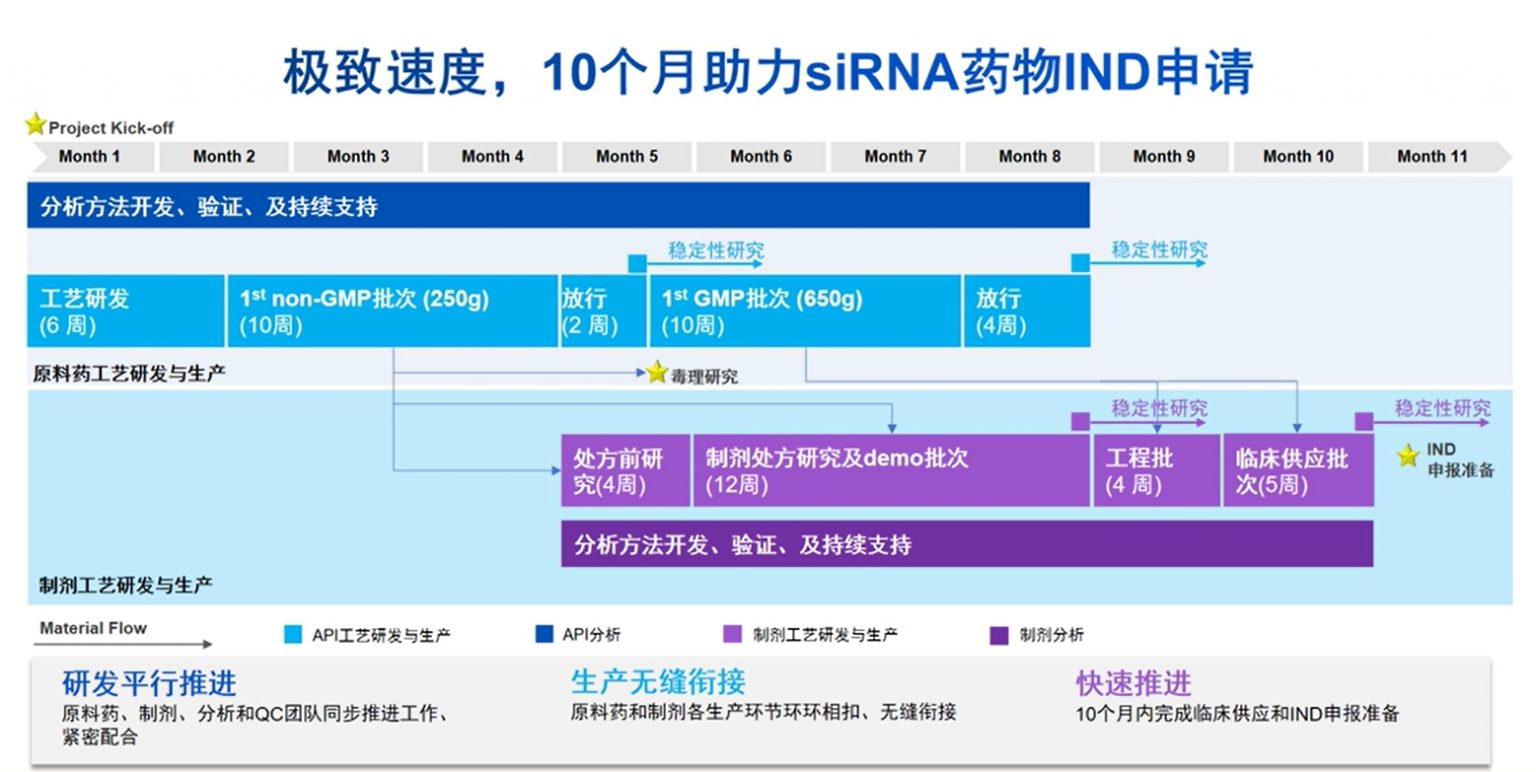Viewport: 1536px width, 772px height.
Task: Click the purple 制剂工艺研发与生产 legend swatch
Action: pos(732,635)
